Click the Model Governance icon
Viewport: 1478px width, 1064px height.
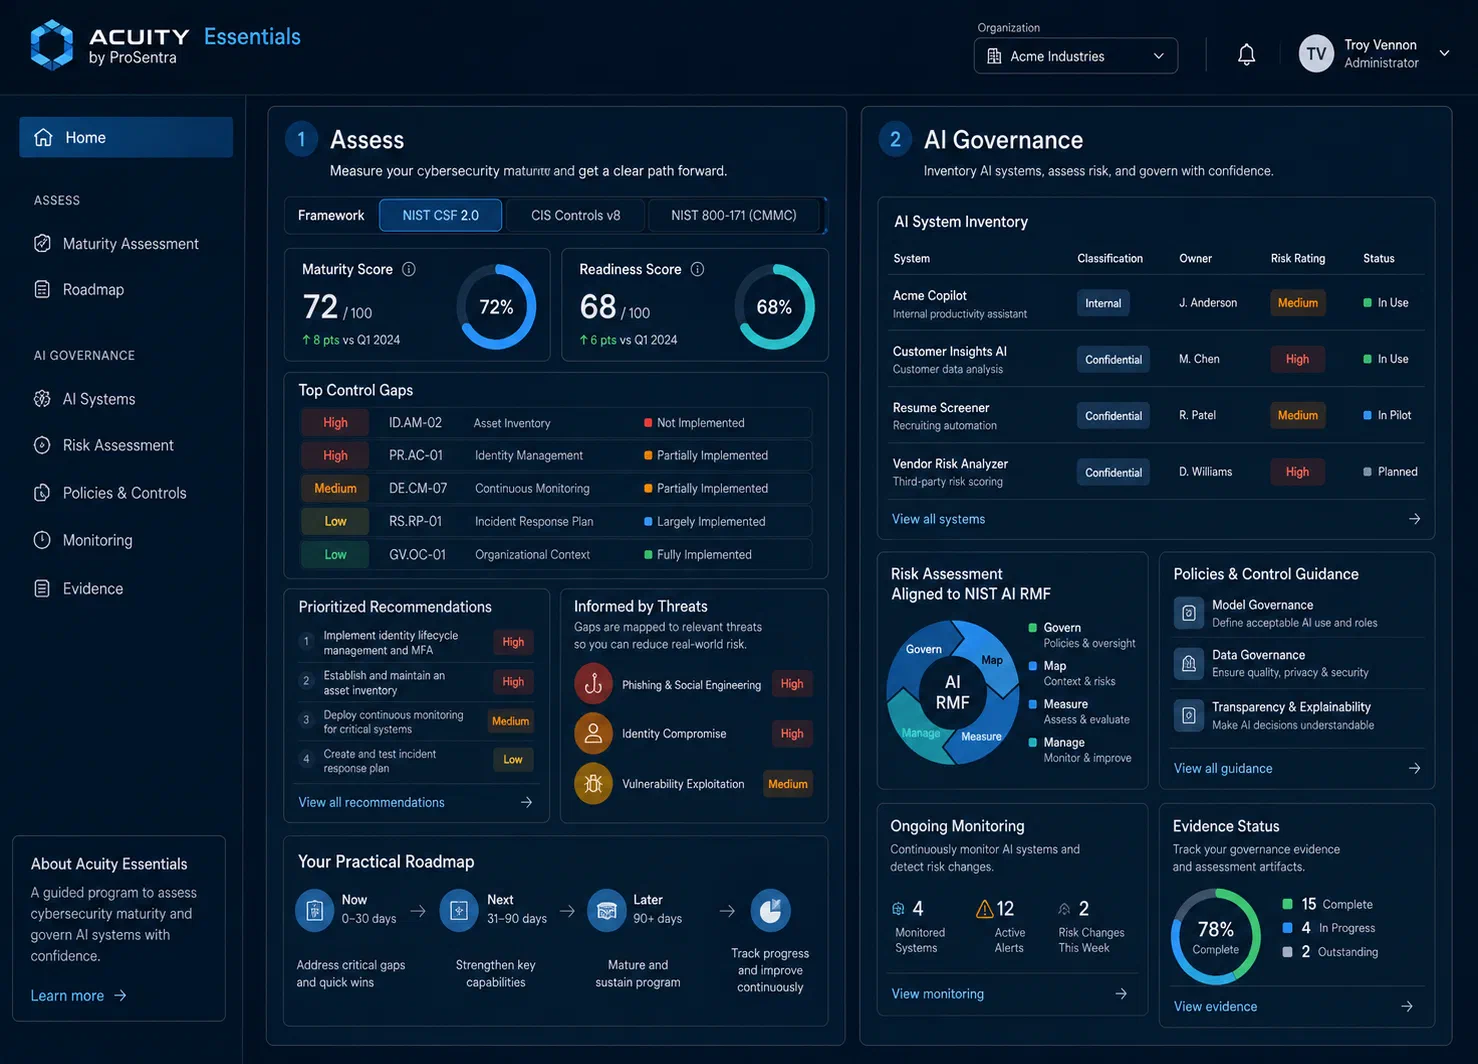click(1189, 613)
